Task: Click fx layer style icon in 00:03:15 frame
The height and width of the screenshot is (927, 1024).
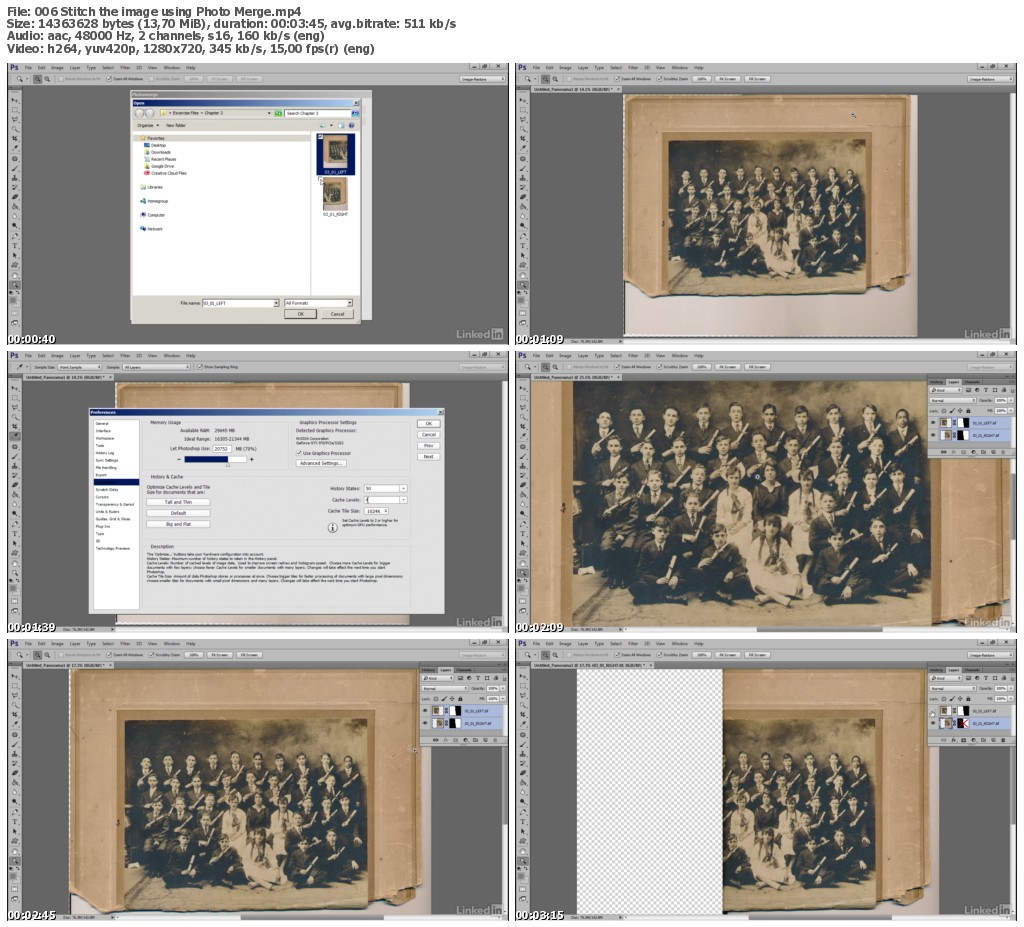Action: click(x=953, y=740)
